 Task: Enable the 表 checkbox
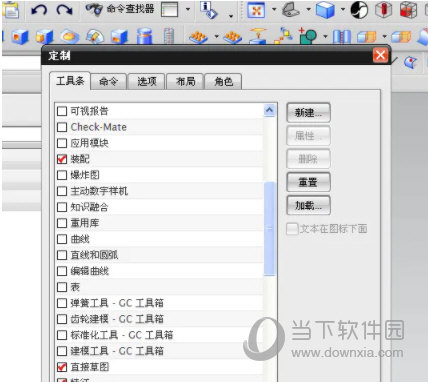pyautogui.click(x=62, y=287)
